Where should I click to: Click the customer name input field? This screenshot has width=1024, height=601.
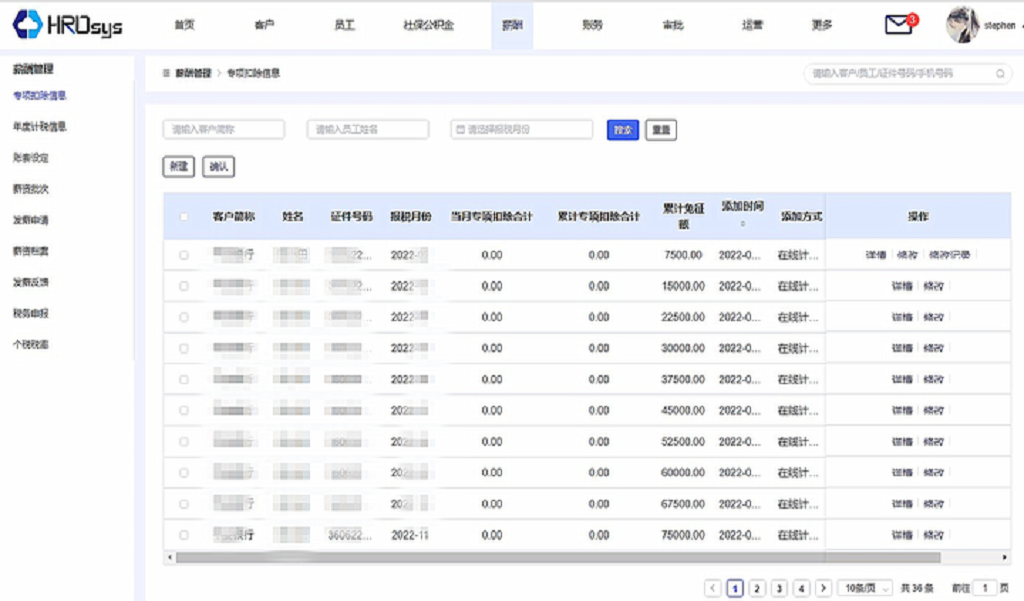tap(224, 130)
